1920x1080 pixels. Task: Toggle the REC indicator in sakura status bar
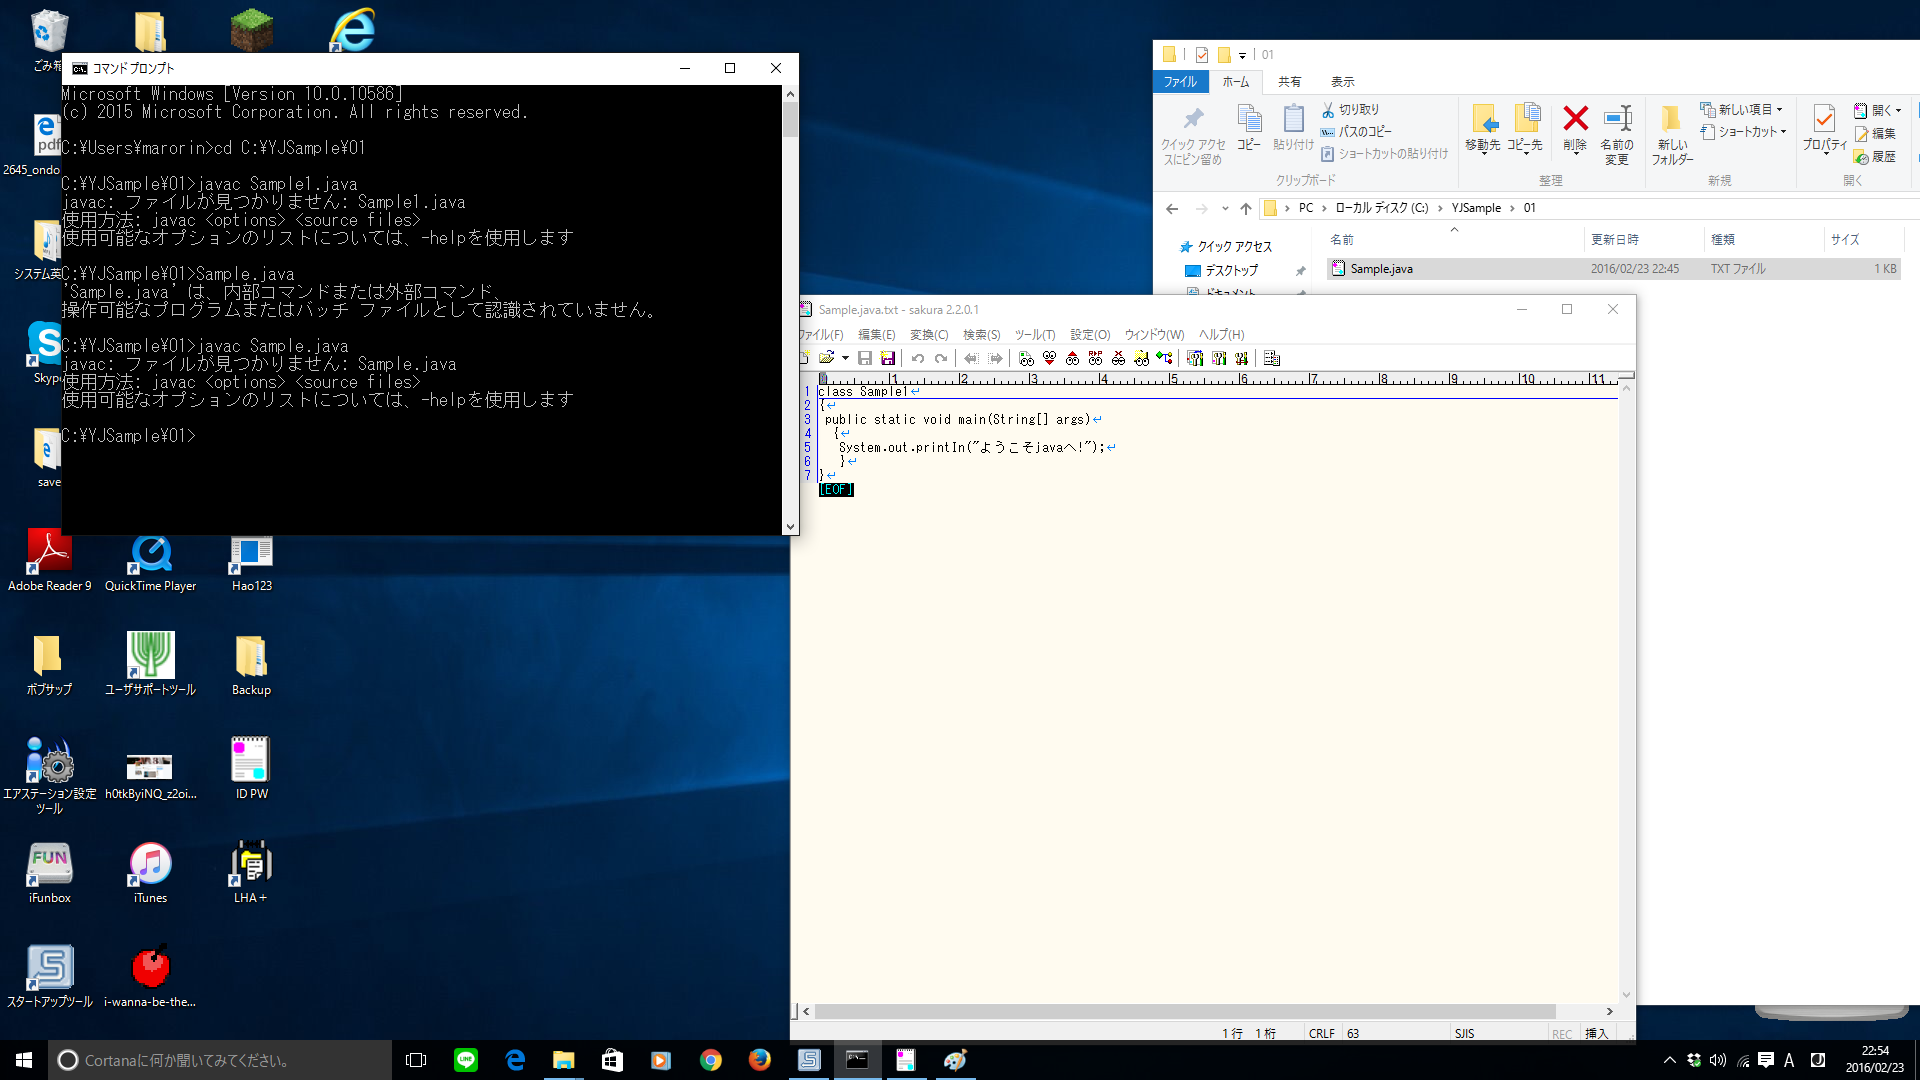(x=1562, y=1034)
